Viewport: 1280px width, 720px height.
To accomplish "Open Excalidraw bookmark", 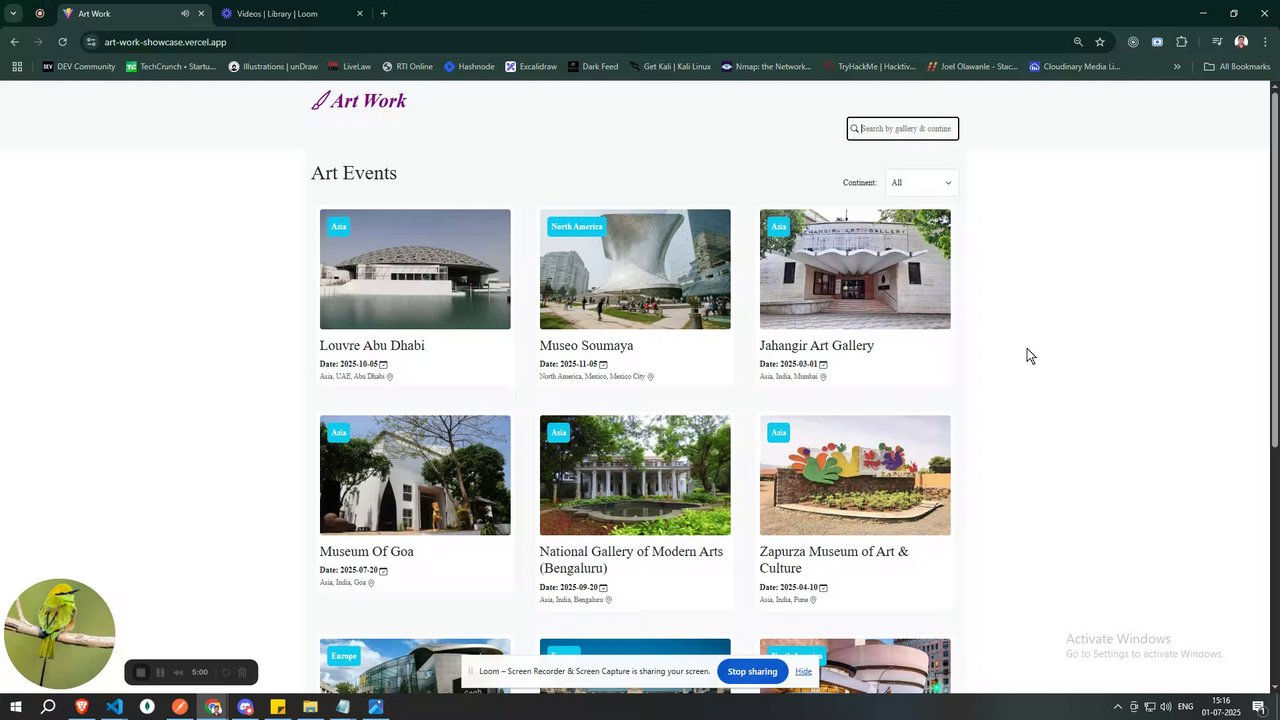I will (x=531, y=67).
